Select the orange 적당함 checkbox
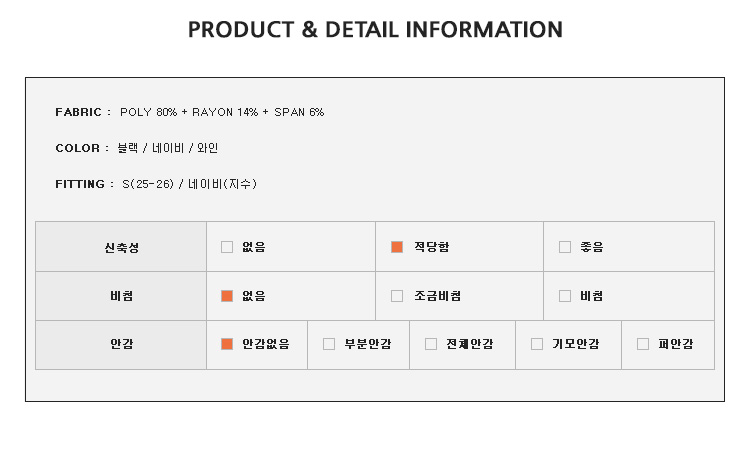This screenshot has width=750, height=449. coord(397,247)
